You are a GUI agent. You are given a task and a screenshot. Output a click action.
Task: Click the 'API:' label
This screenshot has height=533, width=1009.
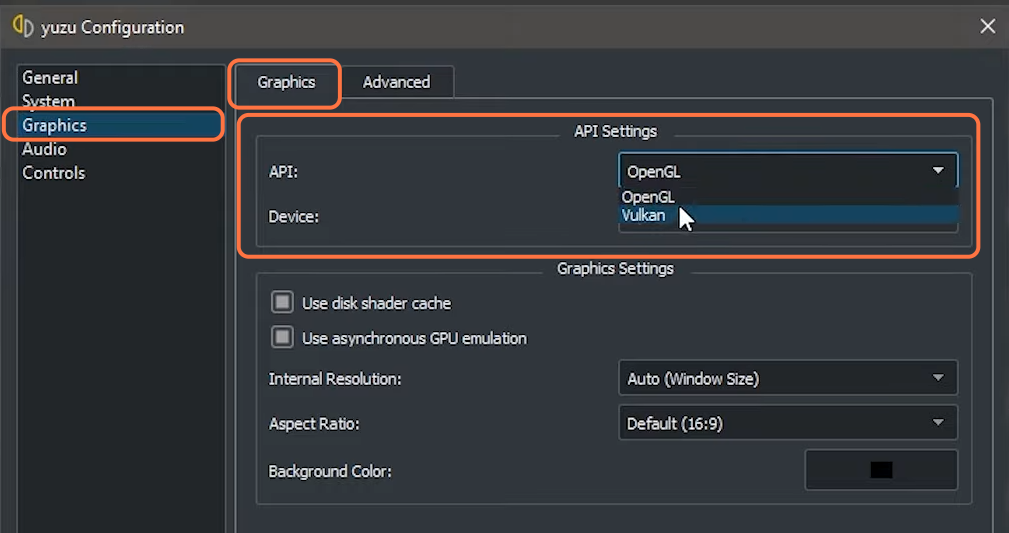283,172
